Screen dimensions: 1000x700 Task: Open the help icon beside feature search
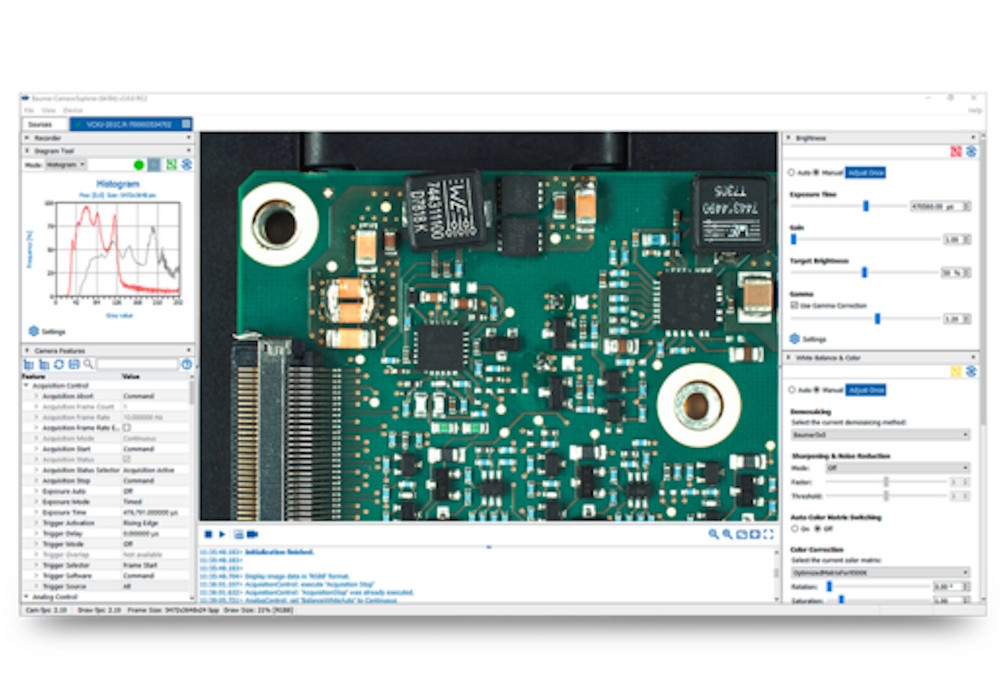point(186,364)
